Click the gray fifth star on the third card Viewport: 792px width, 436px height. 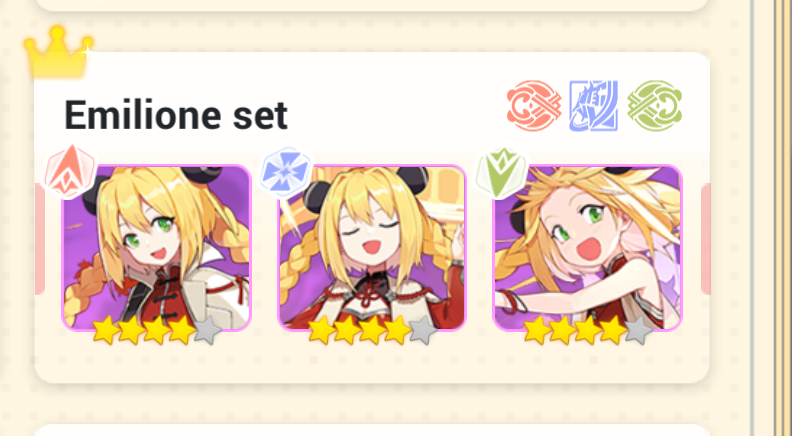(638, 330)
